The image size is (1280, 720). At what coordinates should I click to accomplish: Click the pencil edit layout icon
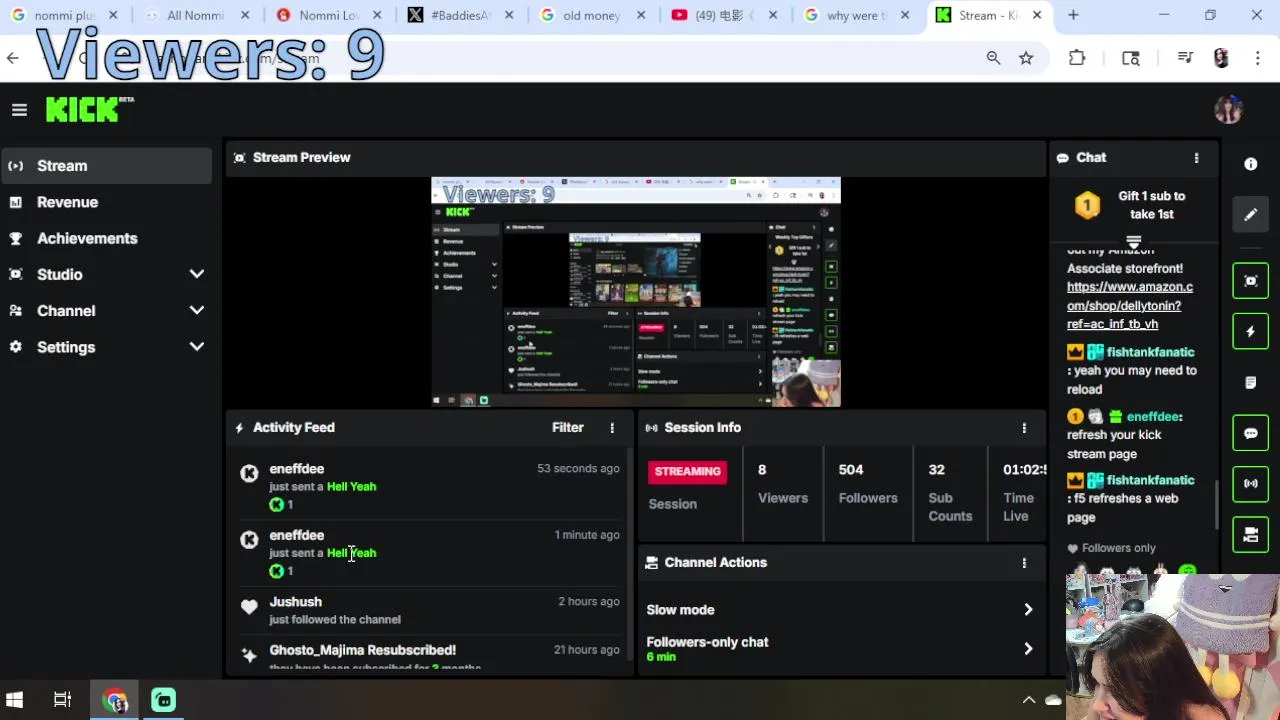[1250, 214]
